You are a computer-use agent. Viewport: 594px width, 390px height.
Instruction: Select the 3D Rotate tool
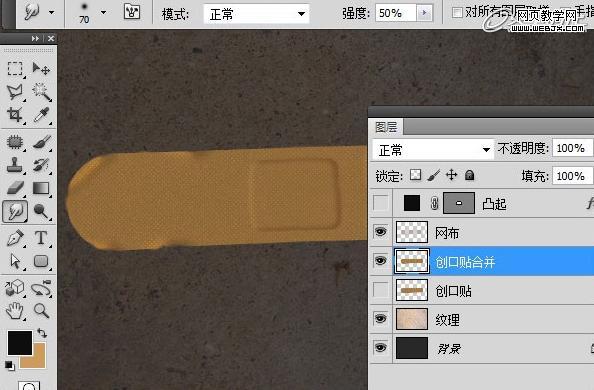[x=15, y=288]
